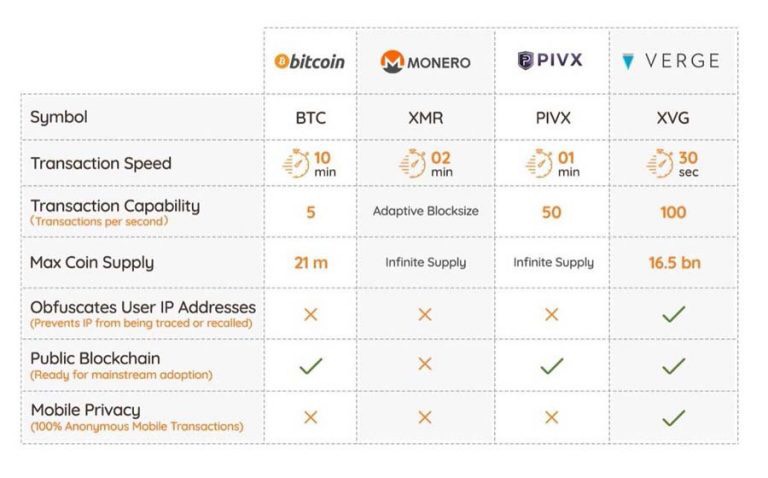Click Monero's 02 min stopwatch icon

click(413, 163)
